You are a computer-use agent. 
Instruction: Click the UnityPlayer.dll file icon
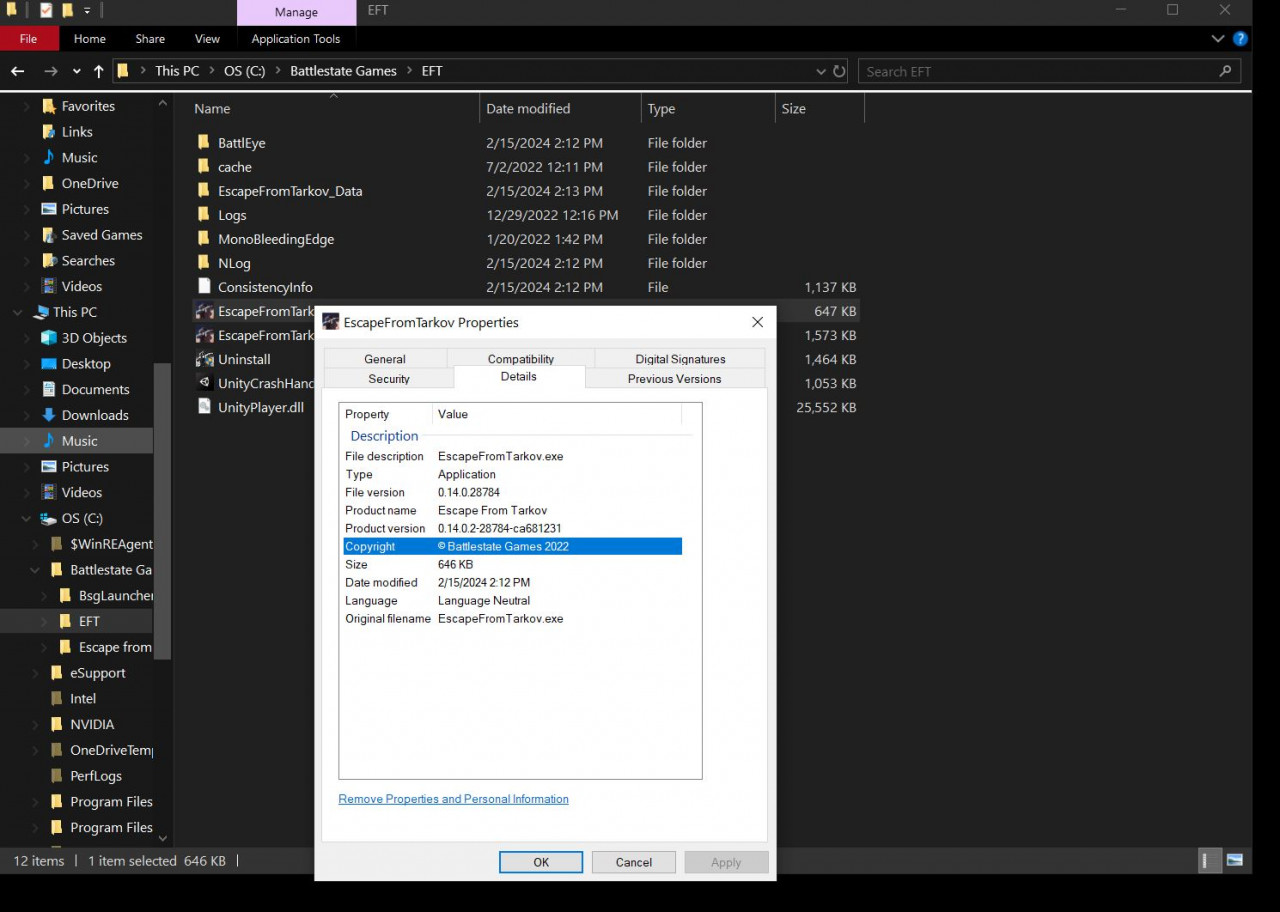[204, 407]
